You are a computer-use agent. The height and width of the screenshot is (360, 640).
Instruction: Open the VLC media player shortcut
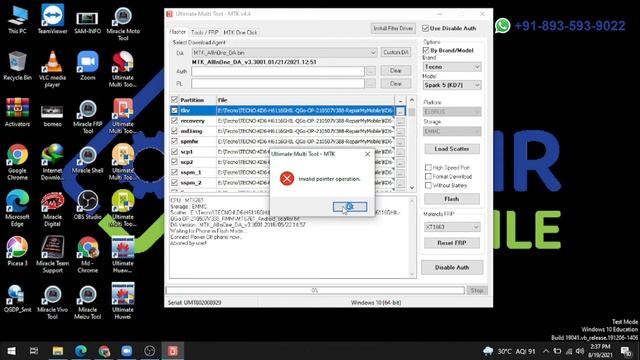[52, 69]
